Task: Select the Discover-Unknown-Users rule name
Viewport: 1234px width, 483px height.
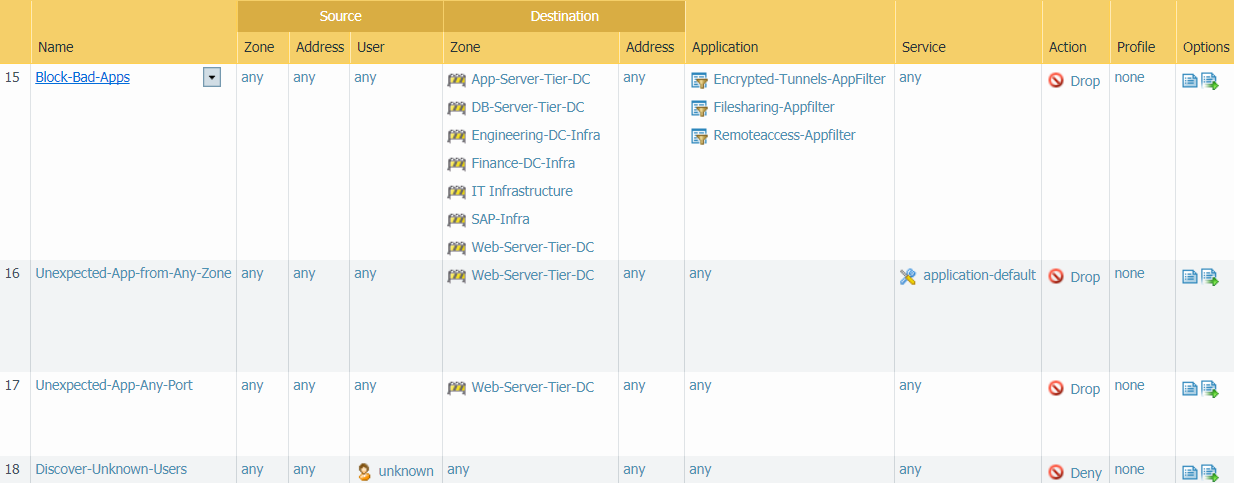Action: coord(111,469)
